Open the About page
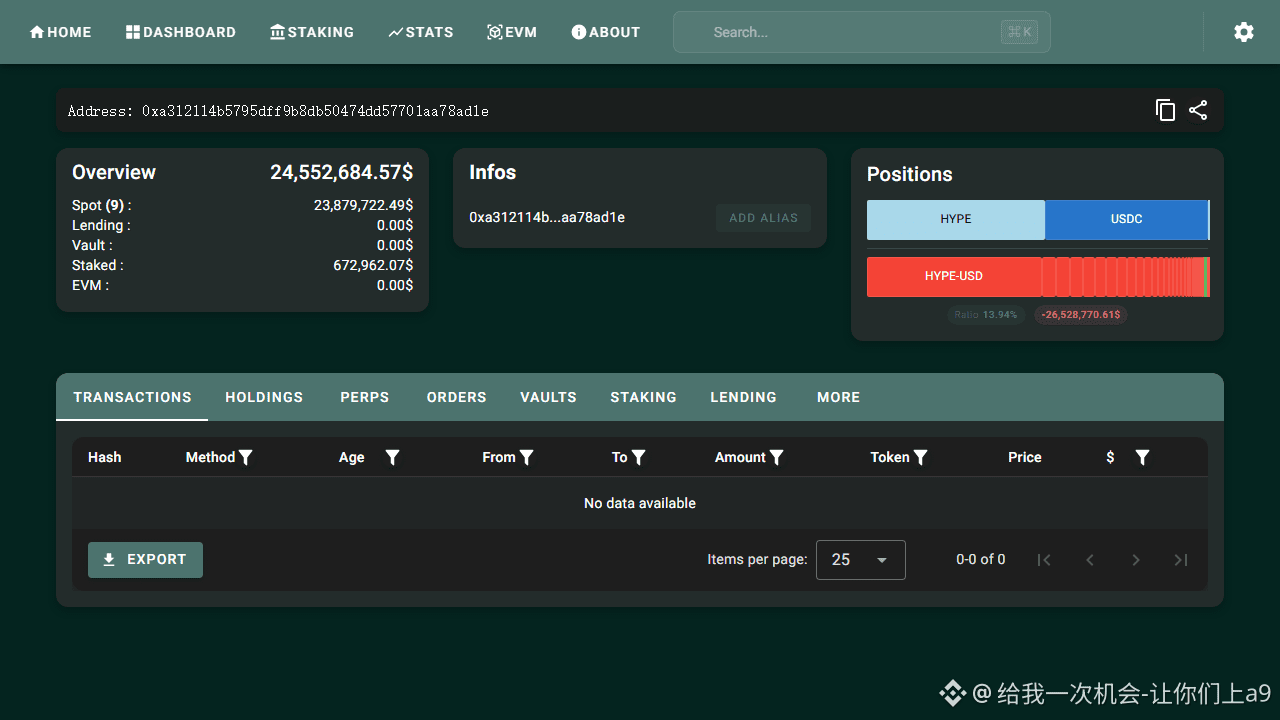 (606, 32)
